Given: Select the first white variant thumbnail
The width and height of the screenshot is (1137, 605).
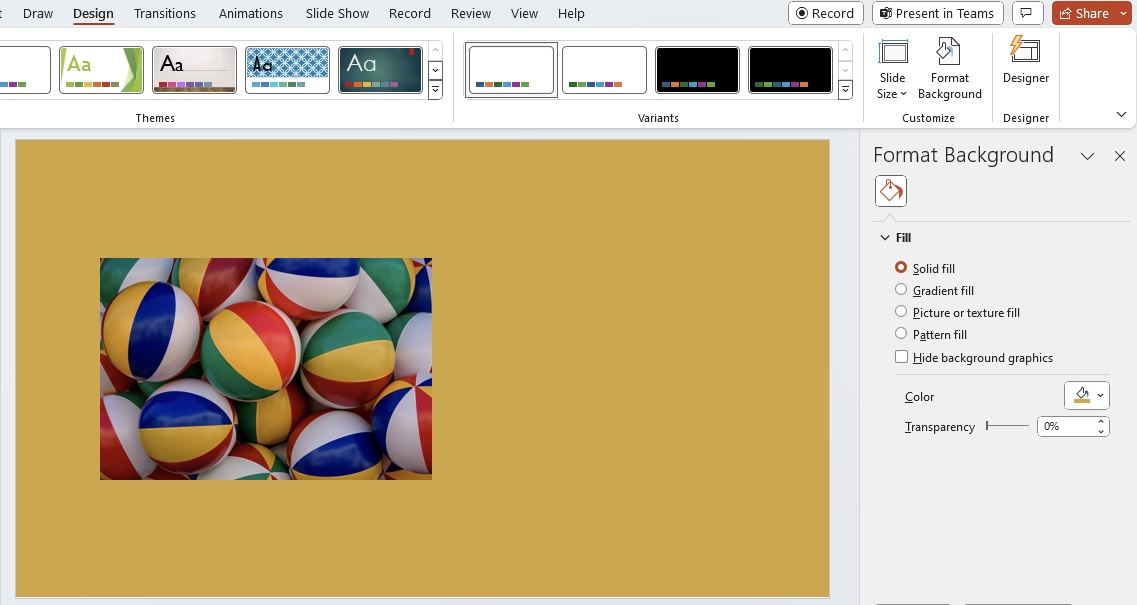Looking at the screenshot, I should [511, 70].
